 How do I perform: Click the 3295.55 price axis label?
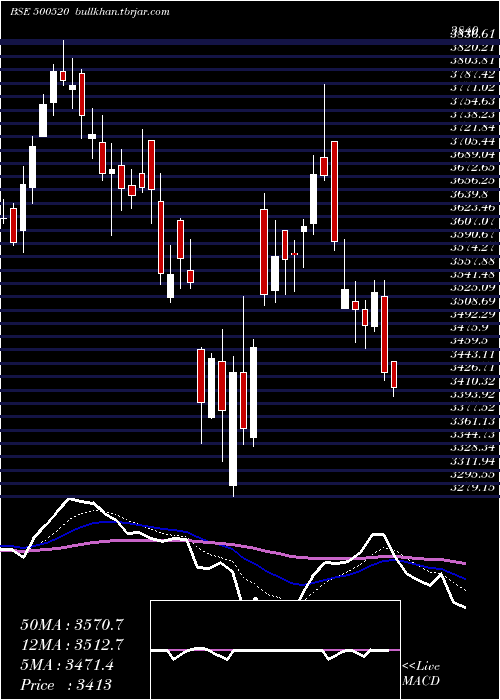coord(472,474)
